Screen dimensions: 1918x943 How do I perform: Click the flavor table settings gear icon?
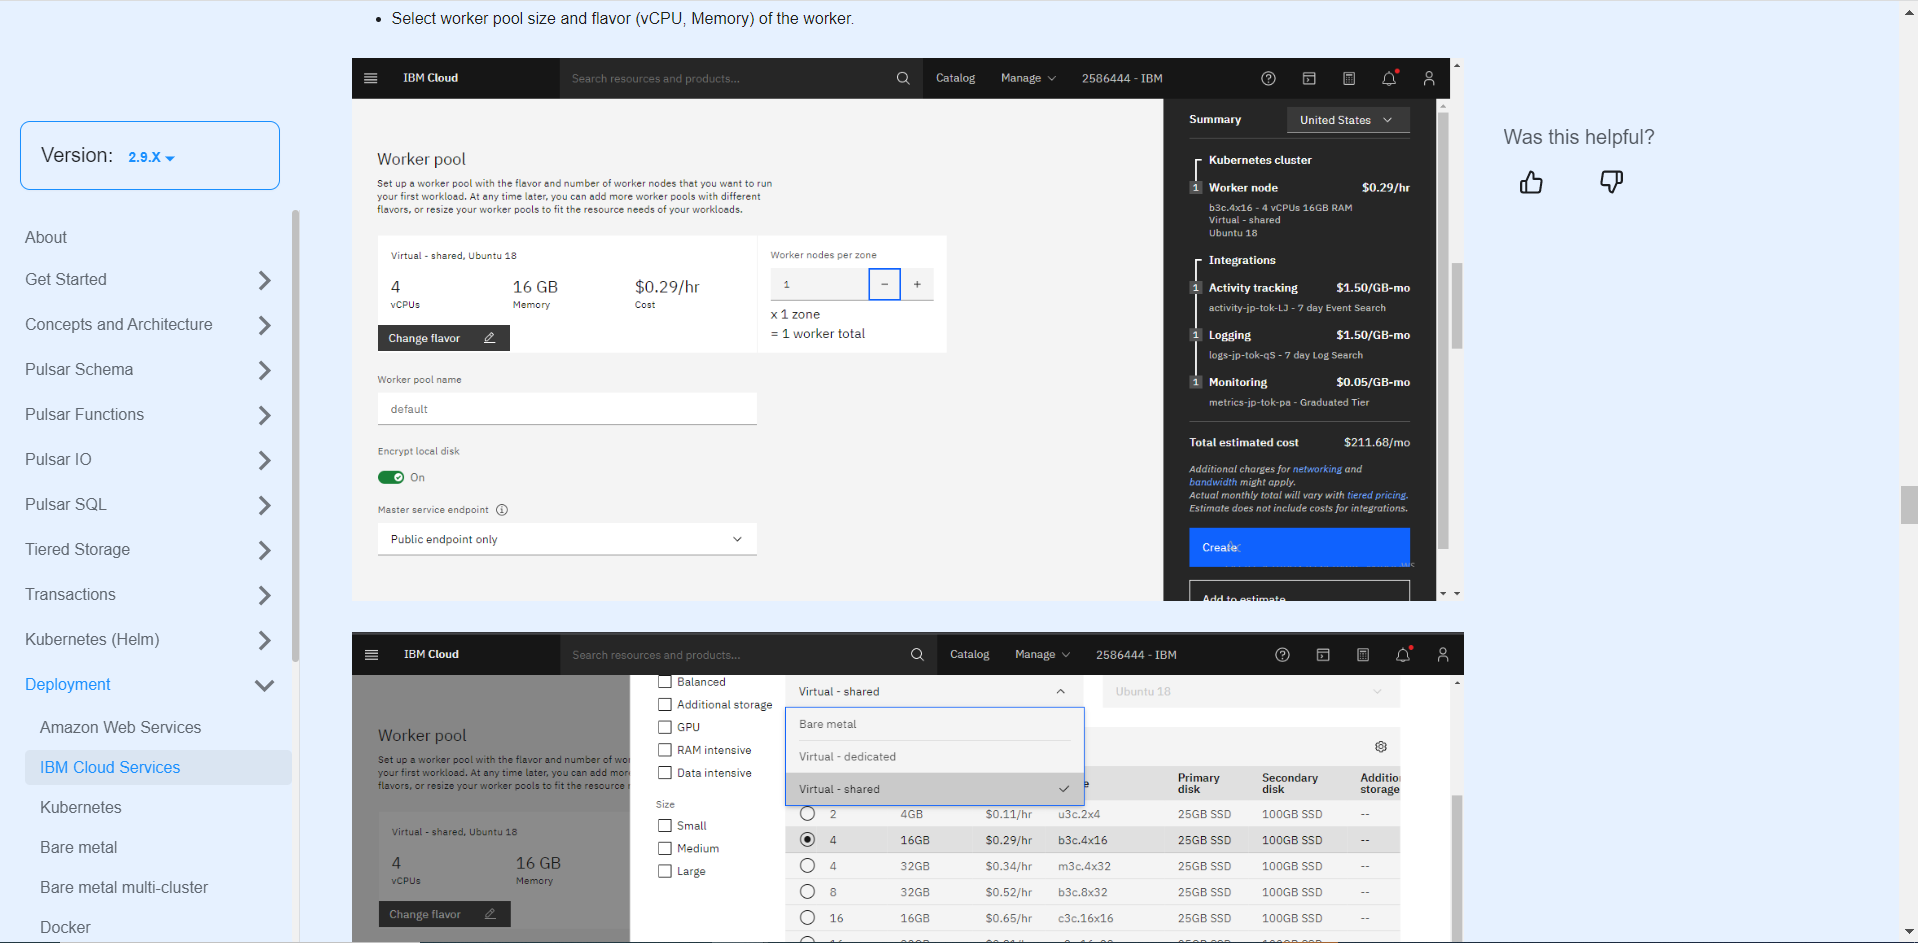[x=1381, y=747]
